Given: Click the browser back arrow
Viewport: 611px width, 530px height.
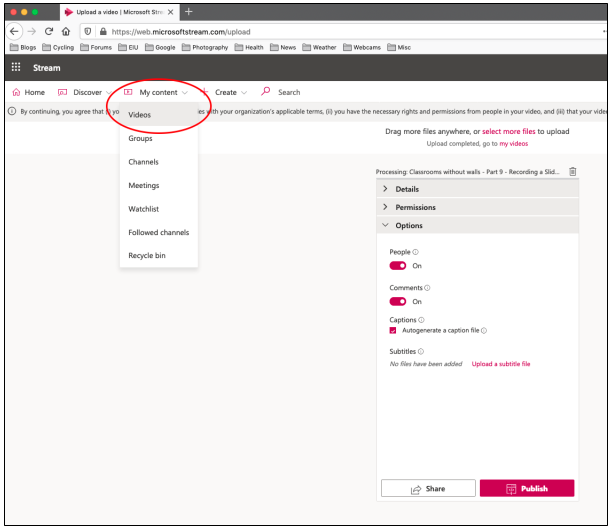Looking at the screenshot, I should pos(14,31).
